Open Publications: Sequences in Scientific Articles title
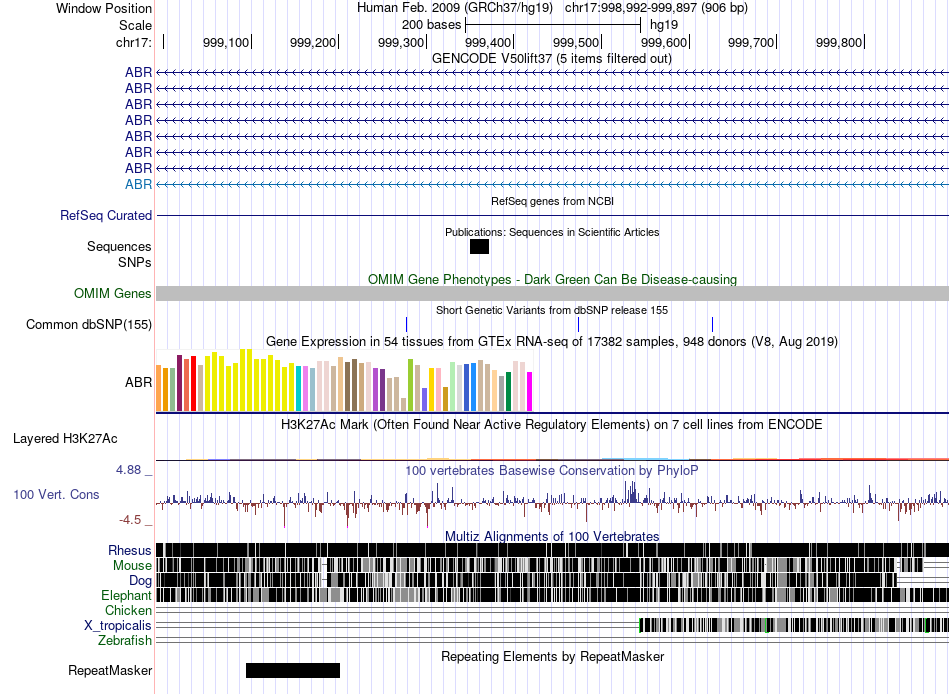This screenshot has height=694, width=950. tap(552, 232)
